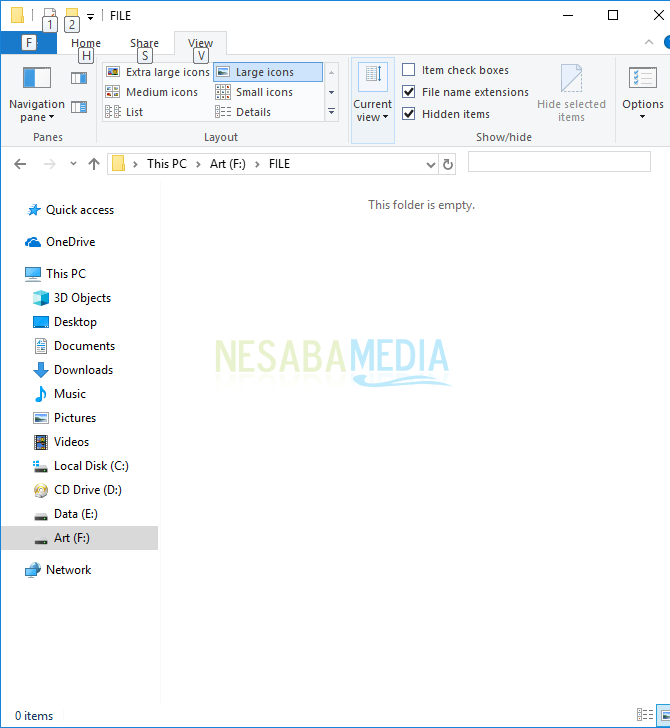Select Extra large icons layout

[158, 72]
